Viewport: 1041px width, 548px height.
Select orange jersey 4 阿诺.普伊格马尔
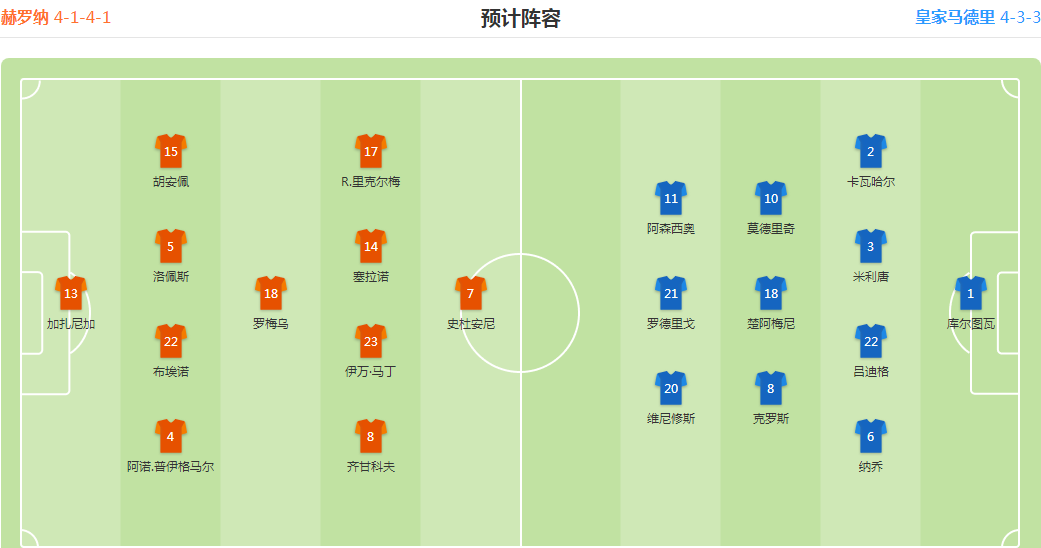point(171,436)
